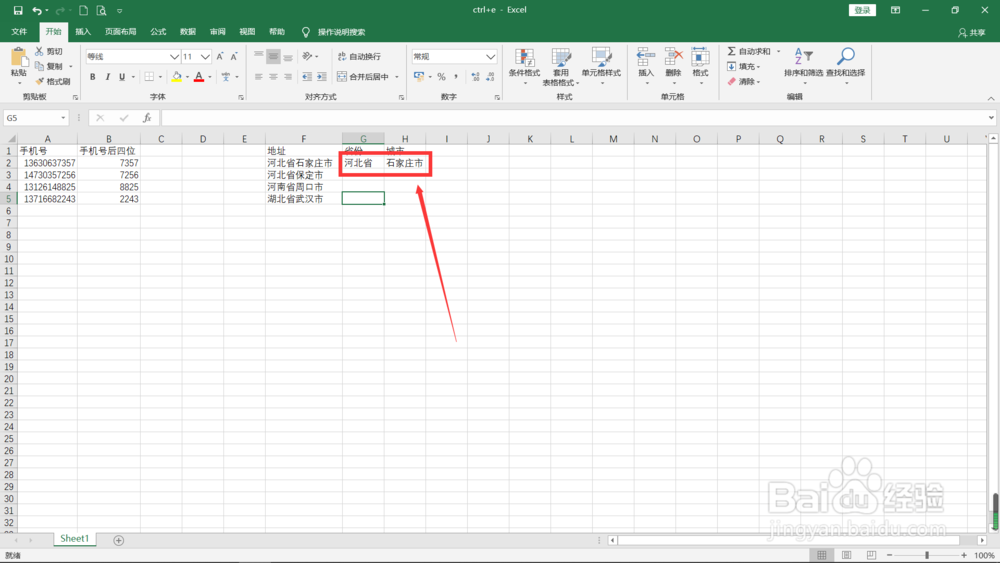1000x563 pixels.
Task: Center cell text horizontally
Action: pos(273,77)
